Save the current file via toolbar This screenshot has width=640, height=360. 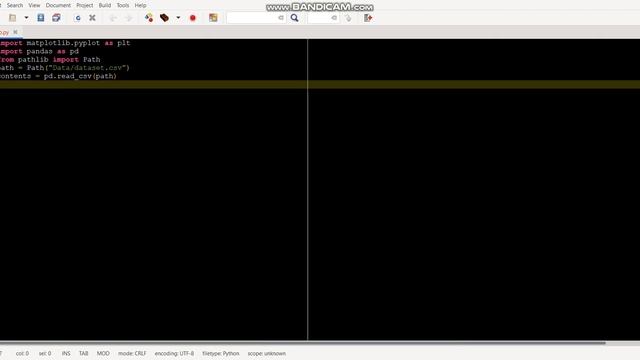click(x=41, y=18)
